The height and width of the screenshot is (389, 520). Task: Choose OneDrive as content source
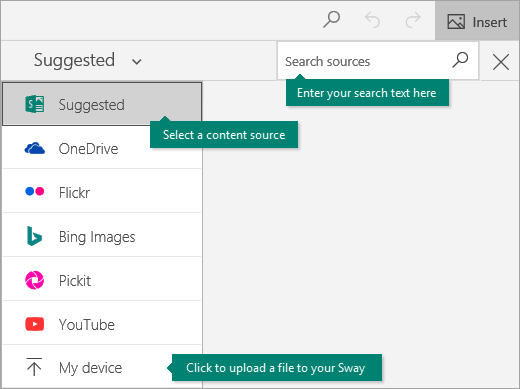(x=102, y=148)
